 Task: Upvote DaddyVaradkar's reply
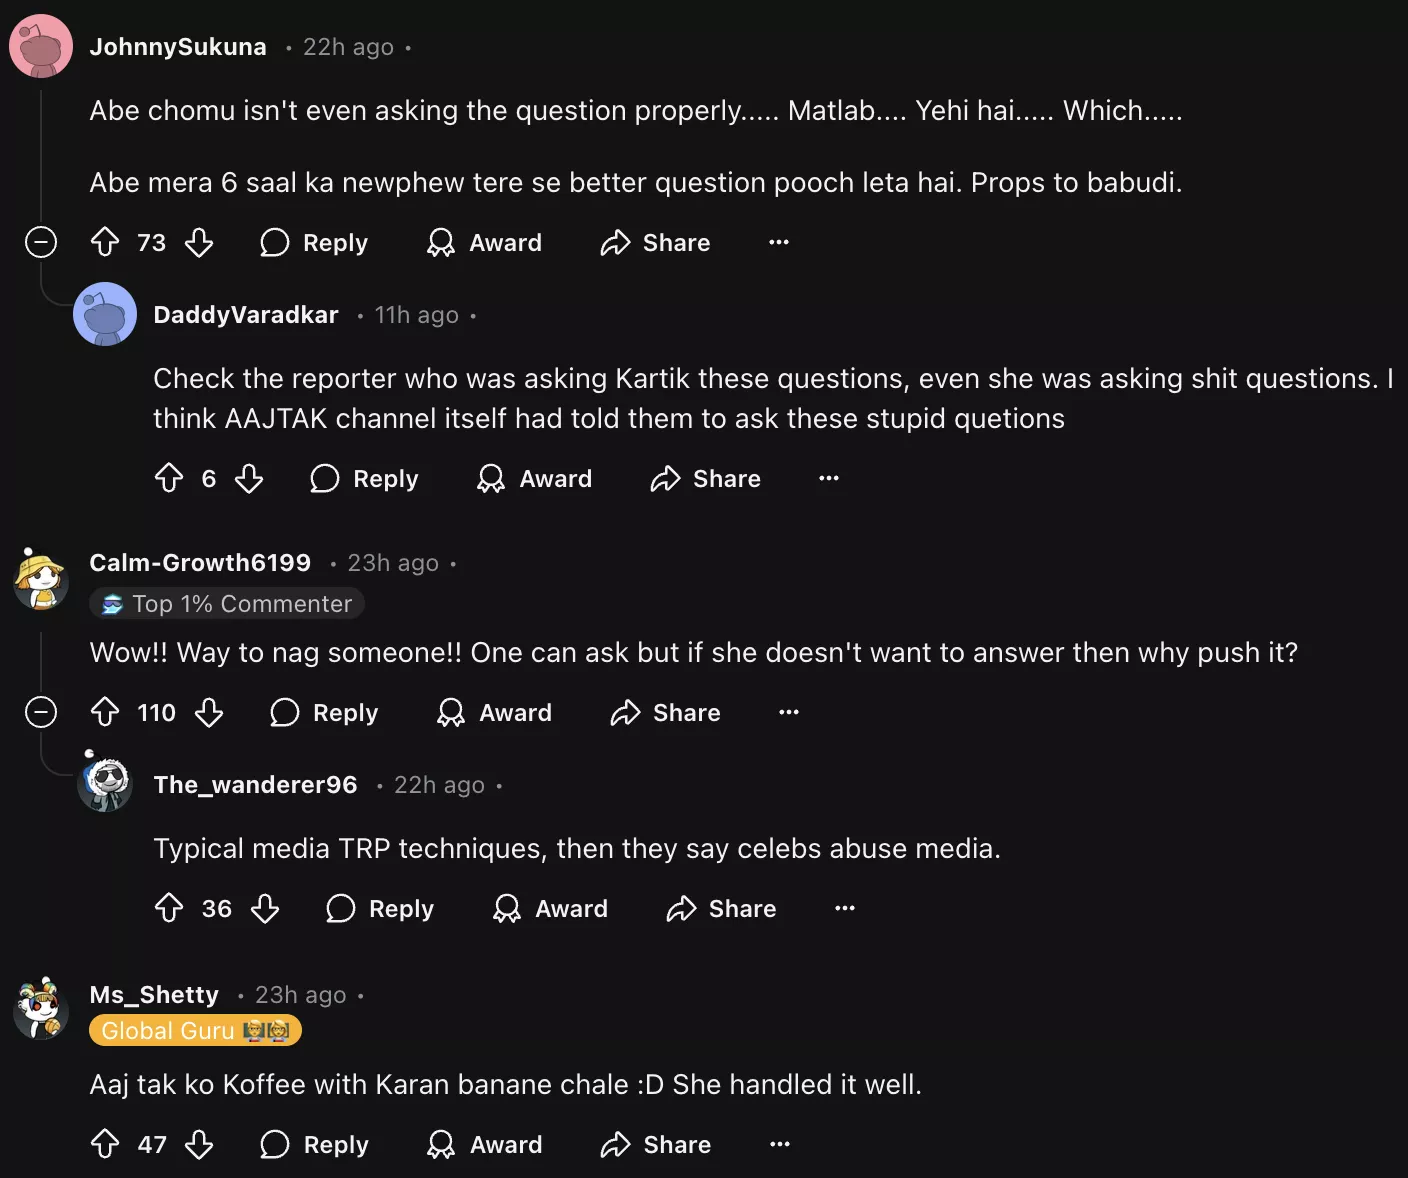point(169,478)
